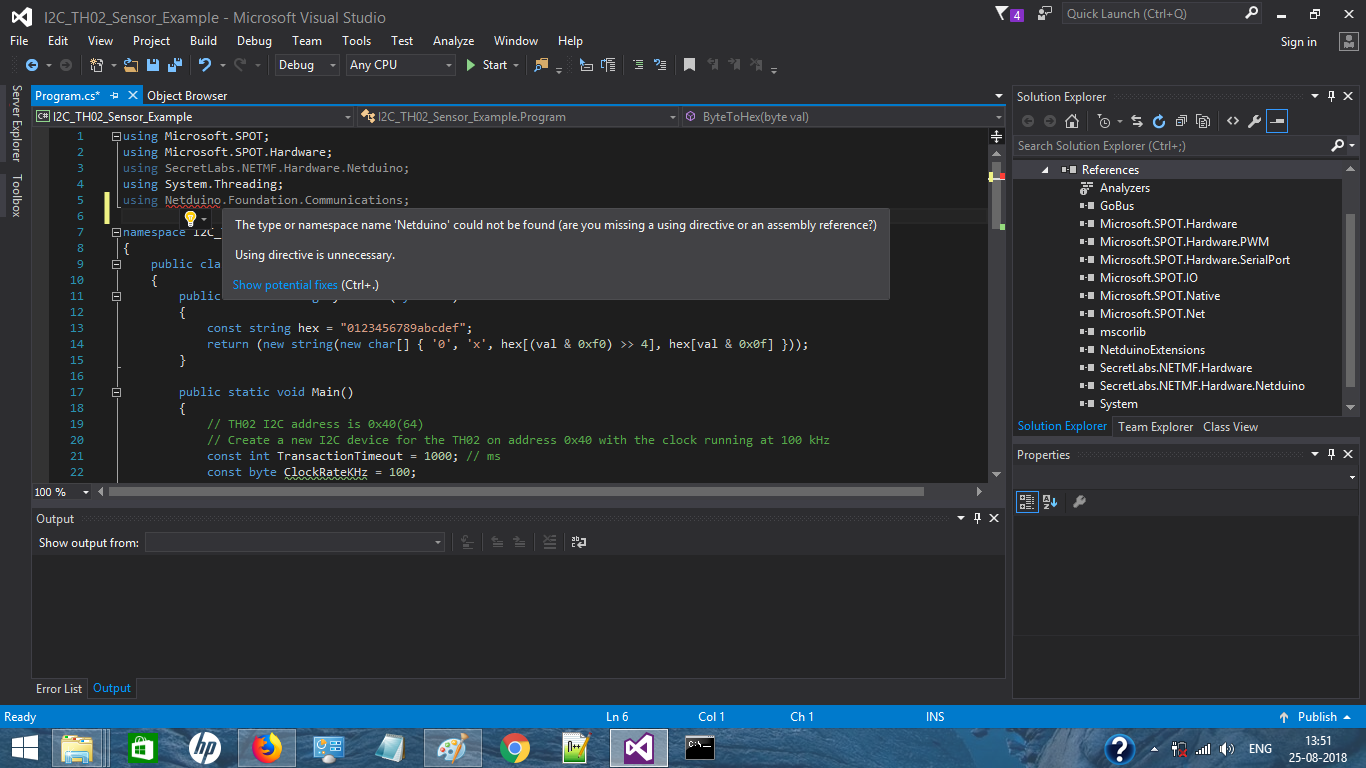The image size is (1366, 768).
Task: Click the Refresh icon in Solution Explorer
Action: (1159, 121)
